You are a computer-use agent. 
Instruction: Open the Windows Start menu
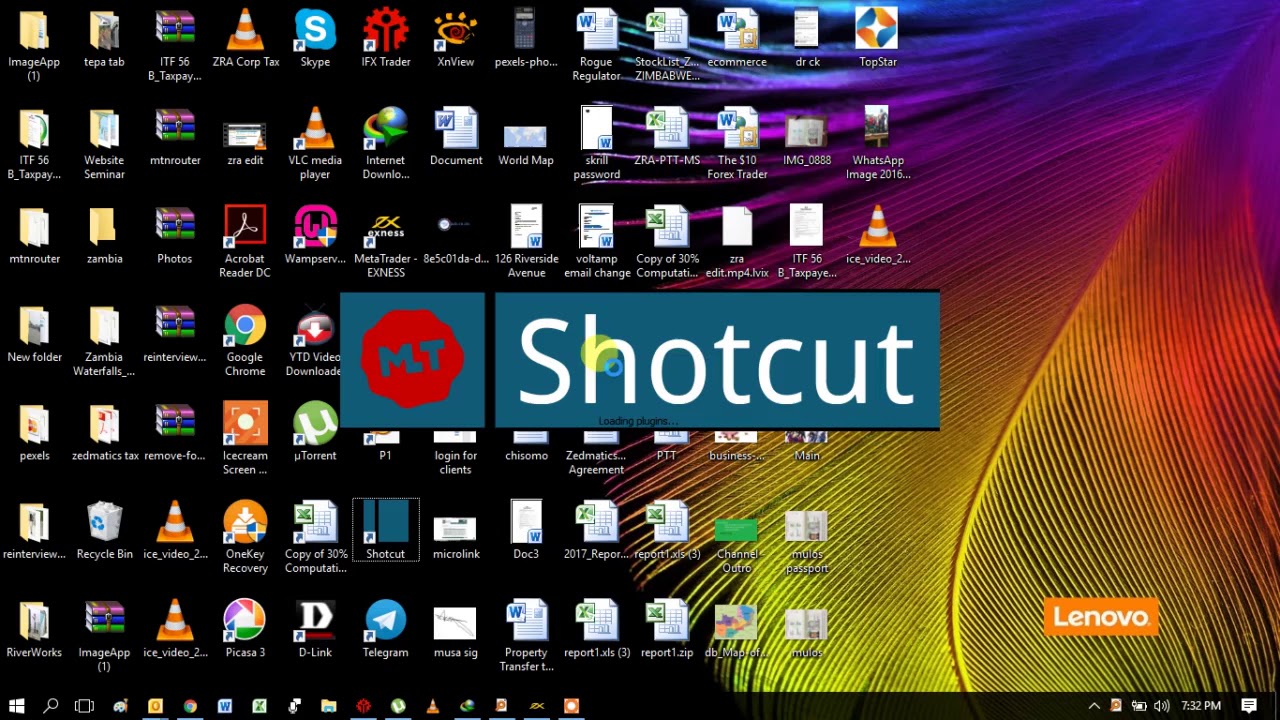click(17, 706)
